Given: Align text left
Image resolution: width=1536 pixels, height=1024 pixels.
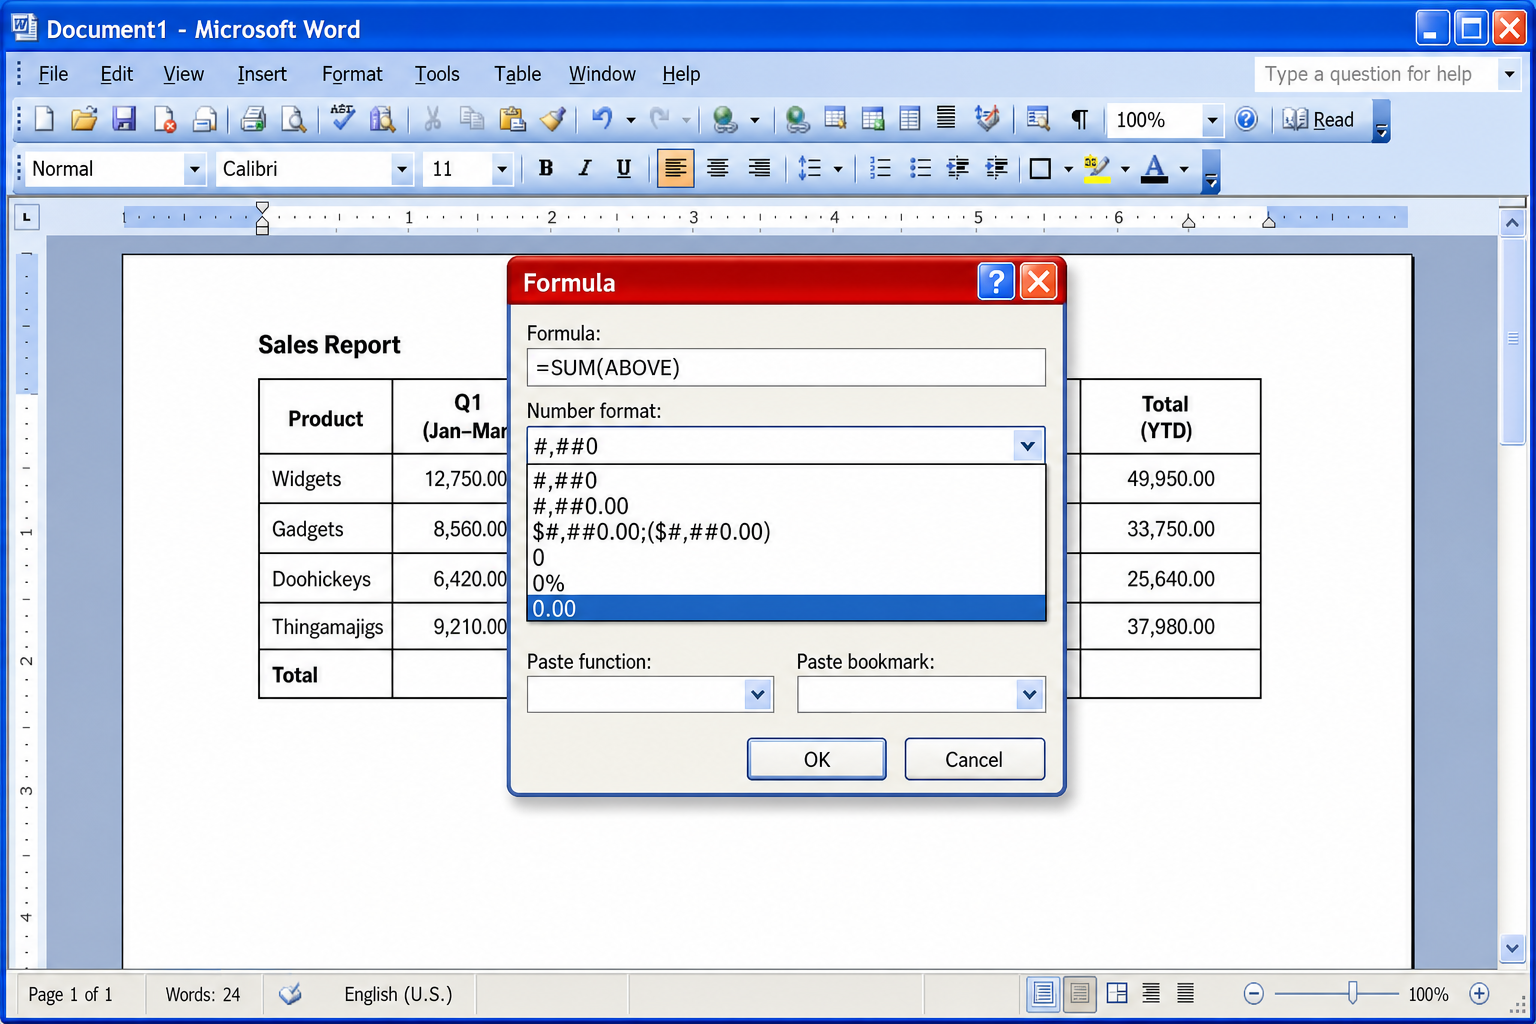Looking at the screenshot, I should [675, 168].
